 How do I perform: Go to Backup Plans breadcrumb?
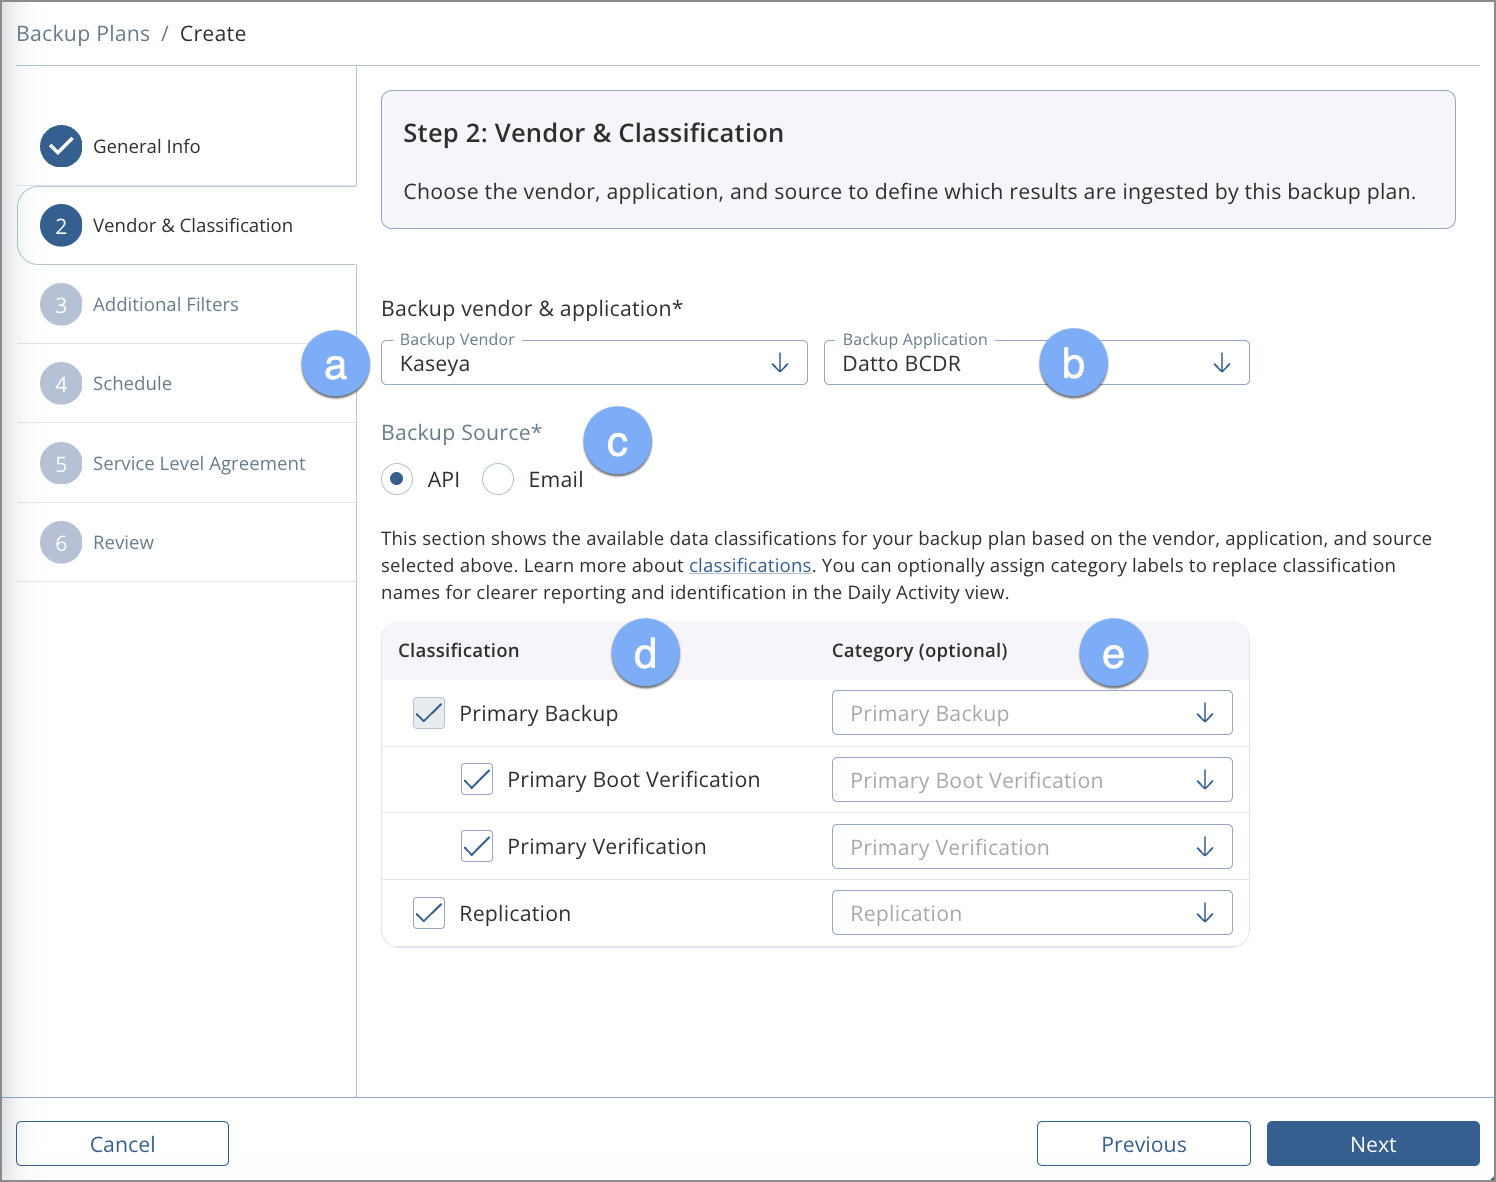pyautogui.click(x=83, y=34)
